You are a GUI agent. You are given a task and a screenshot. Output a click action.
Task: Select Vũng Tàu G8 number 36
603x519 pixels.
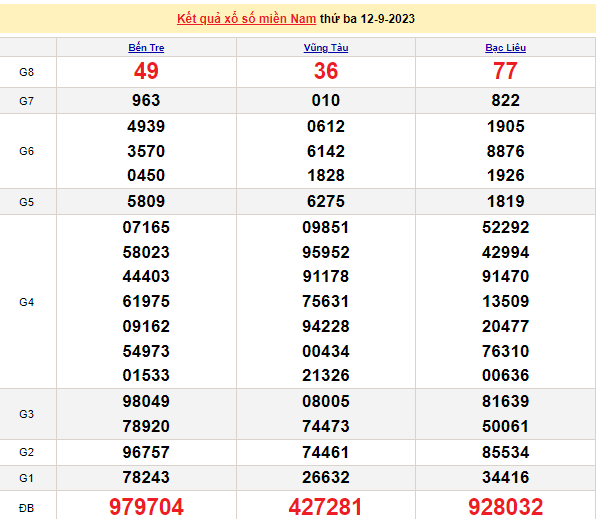pos(325,71)
